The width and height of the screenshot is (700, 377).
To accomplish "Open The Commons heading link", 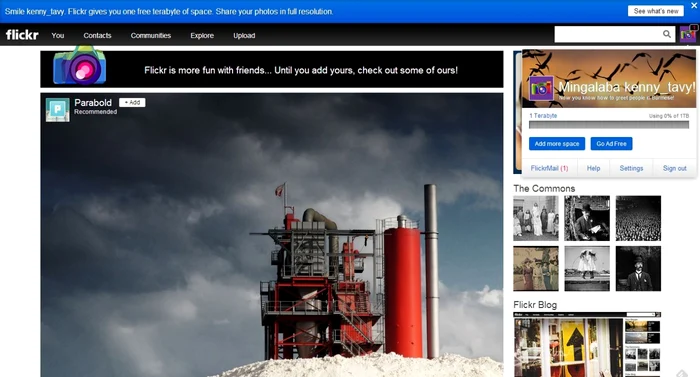I will tap(544, 188).
